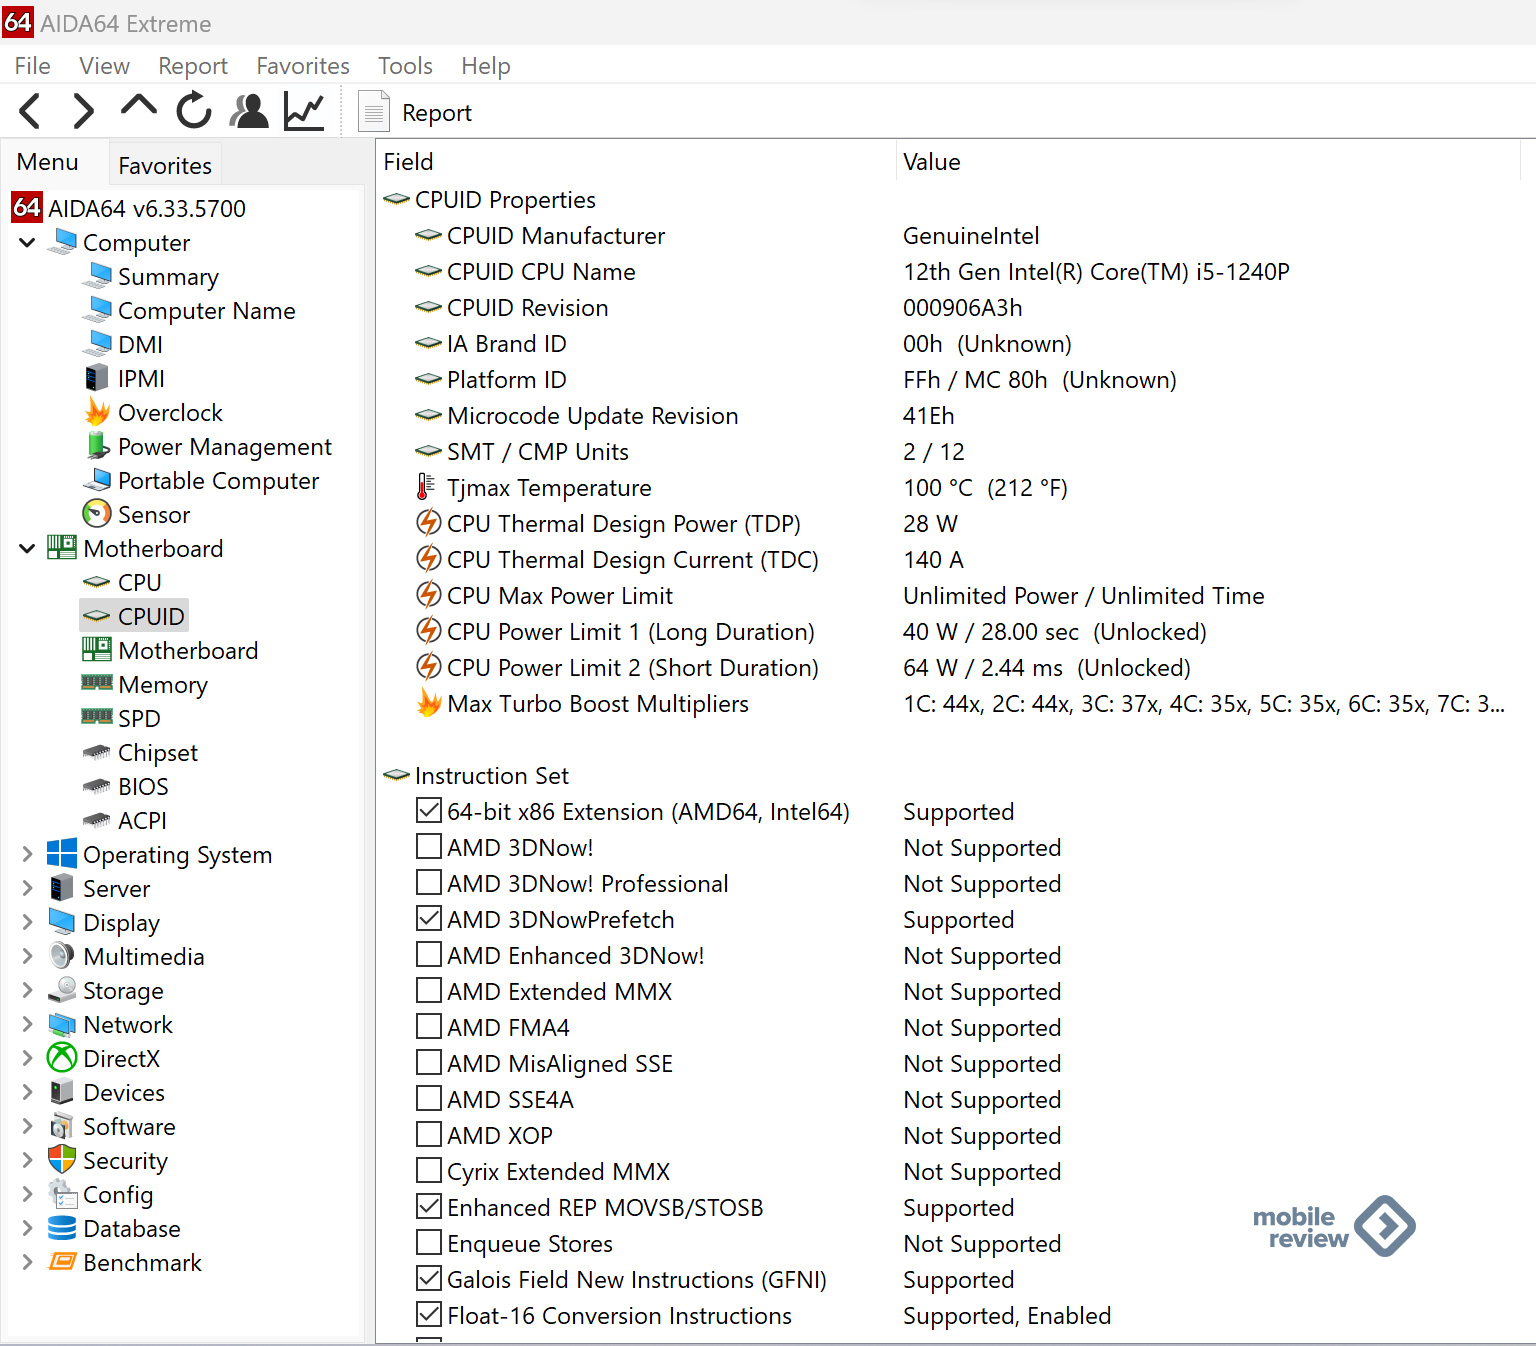Open the user profile toolbar icon
The width and height of the screenshot is (1536, 1346).
249,111
